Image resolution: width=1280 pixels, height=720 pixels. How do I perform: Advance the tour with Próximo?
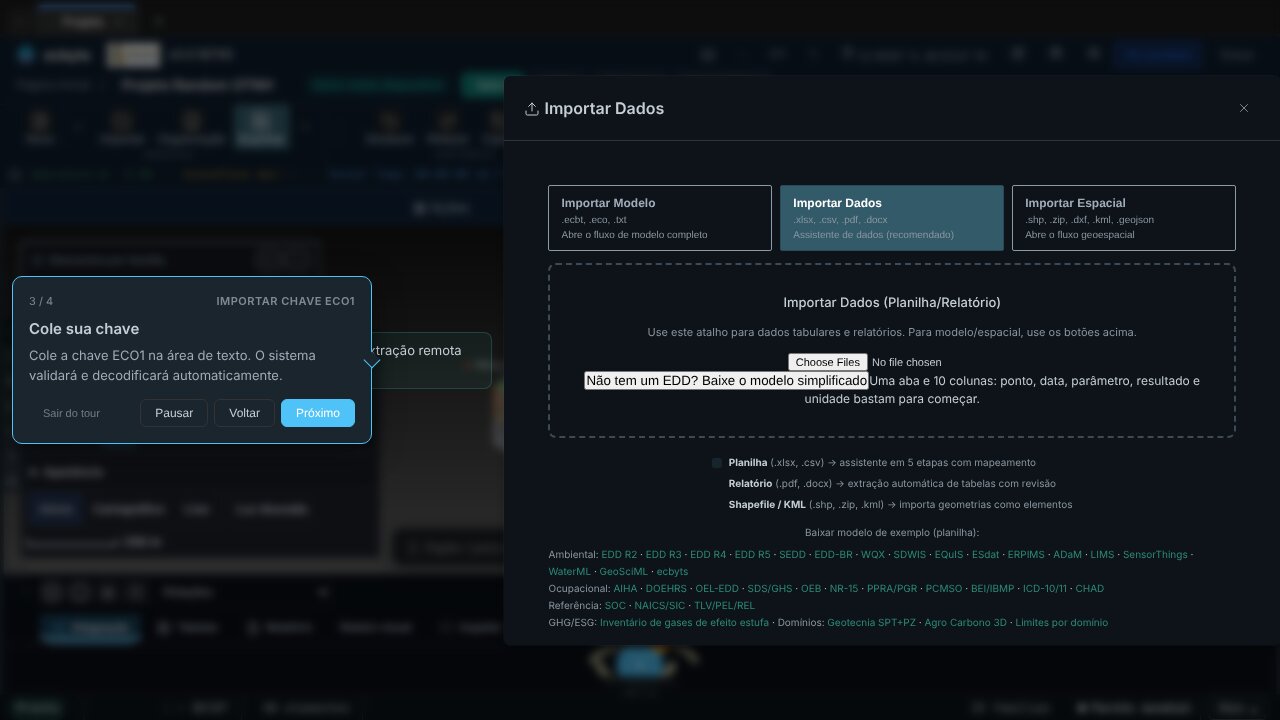pos(318,413)
